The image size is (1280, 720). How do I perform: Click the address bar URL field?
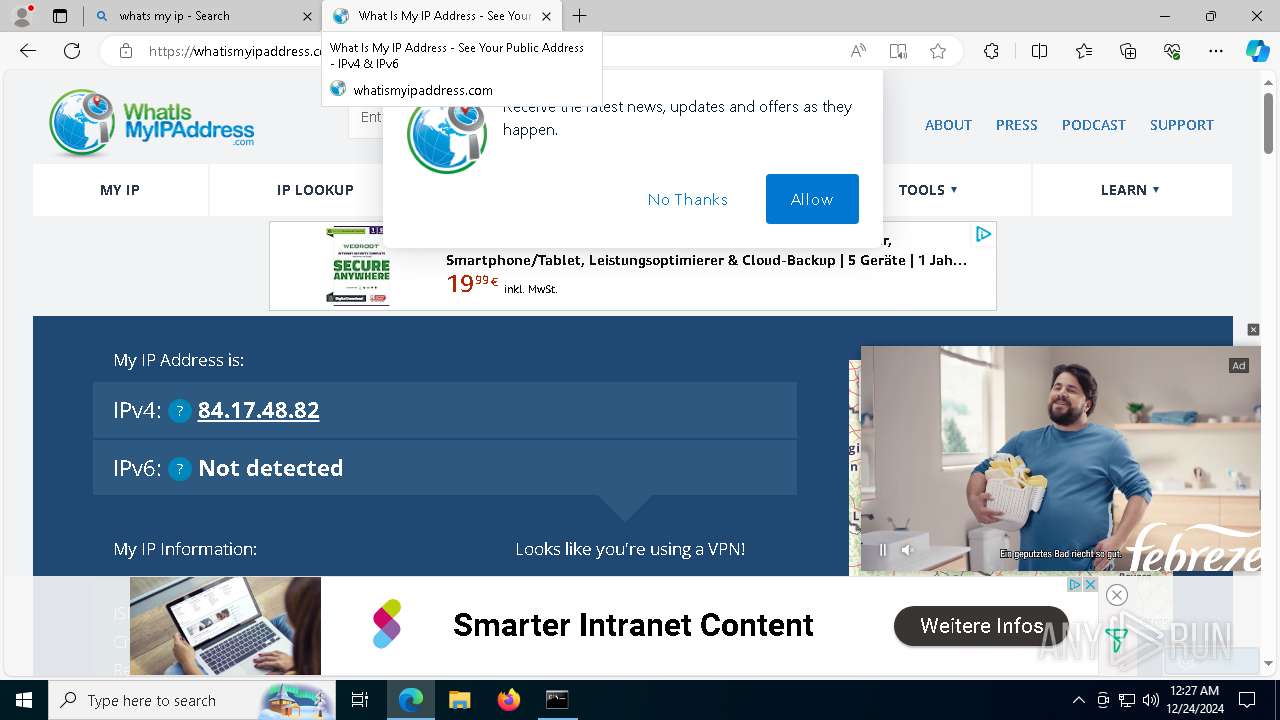coord(480,51)
